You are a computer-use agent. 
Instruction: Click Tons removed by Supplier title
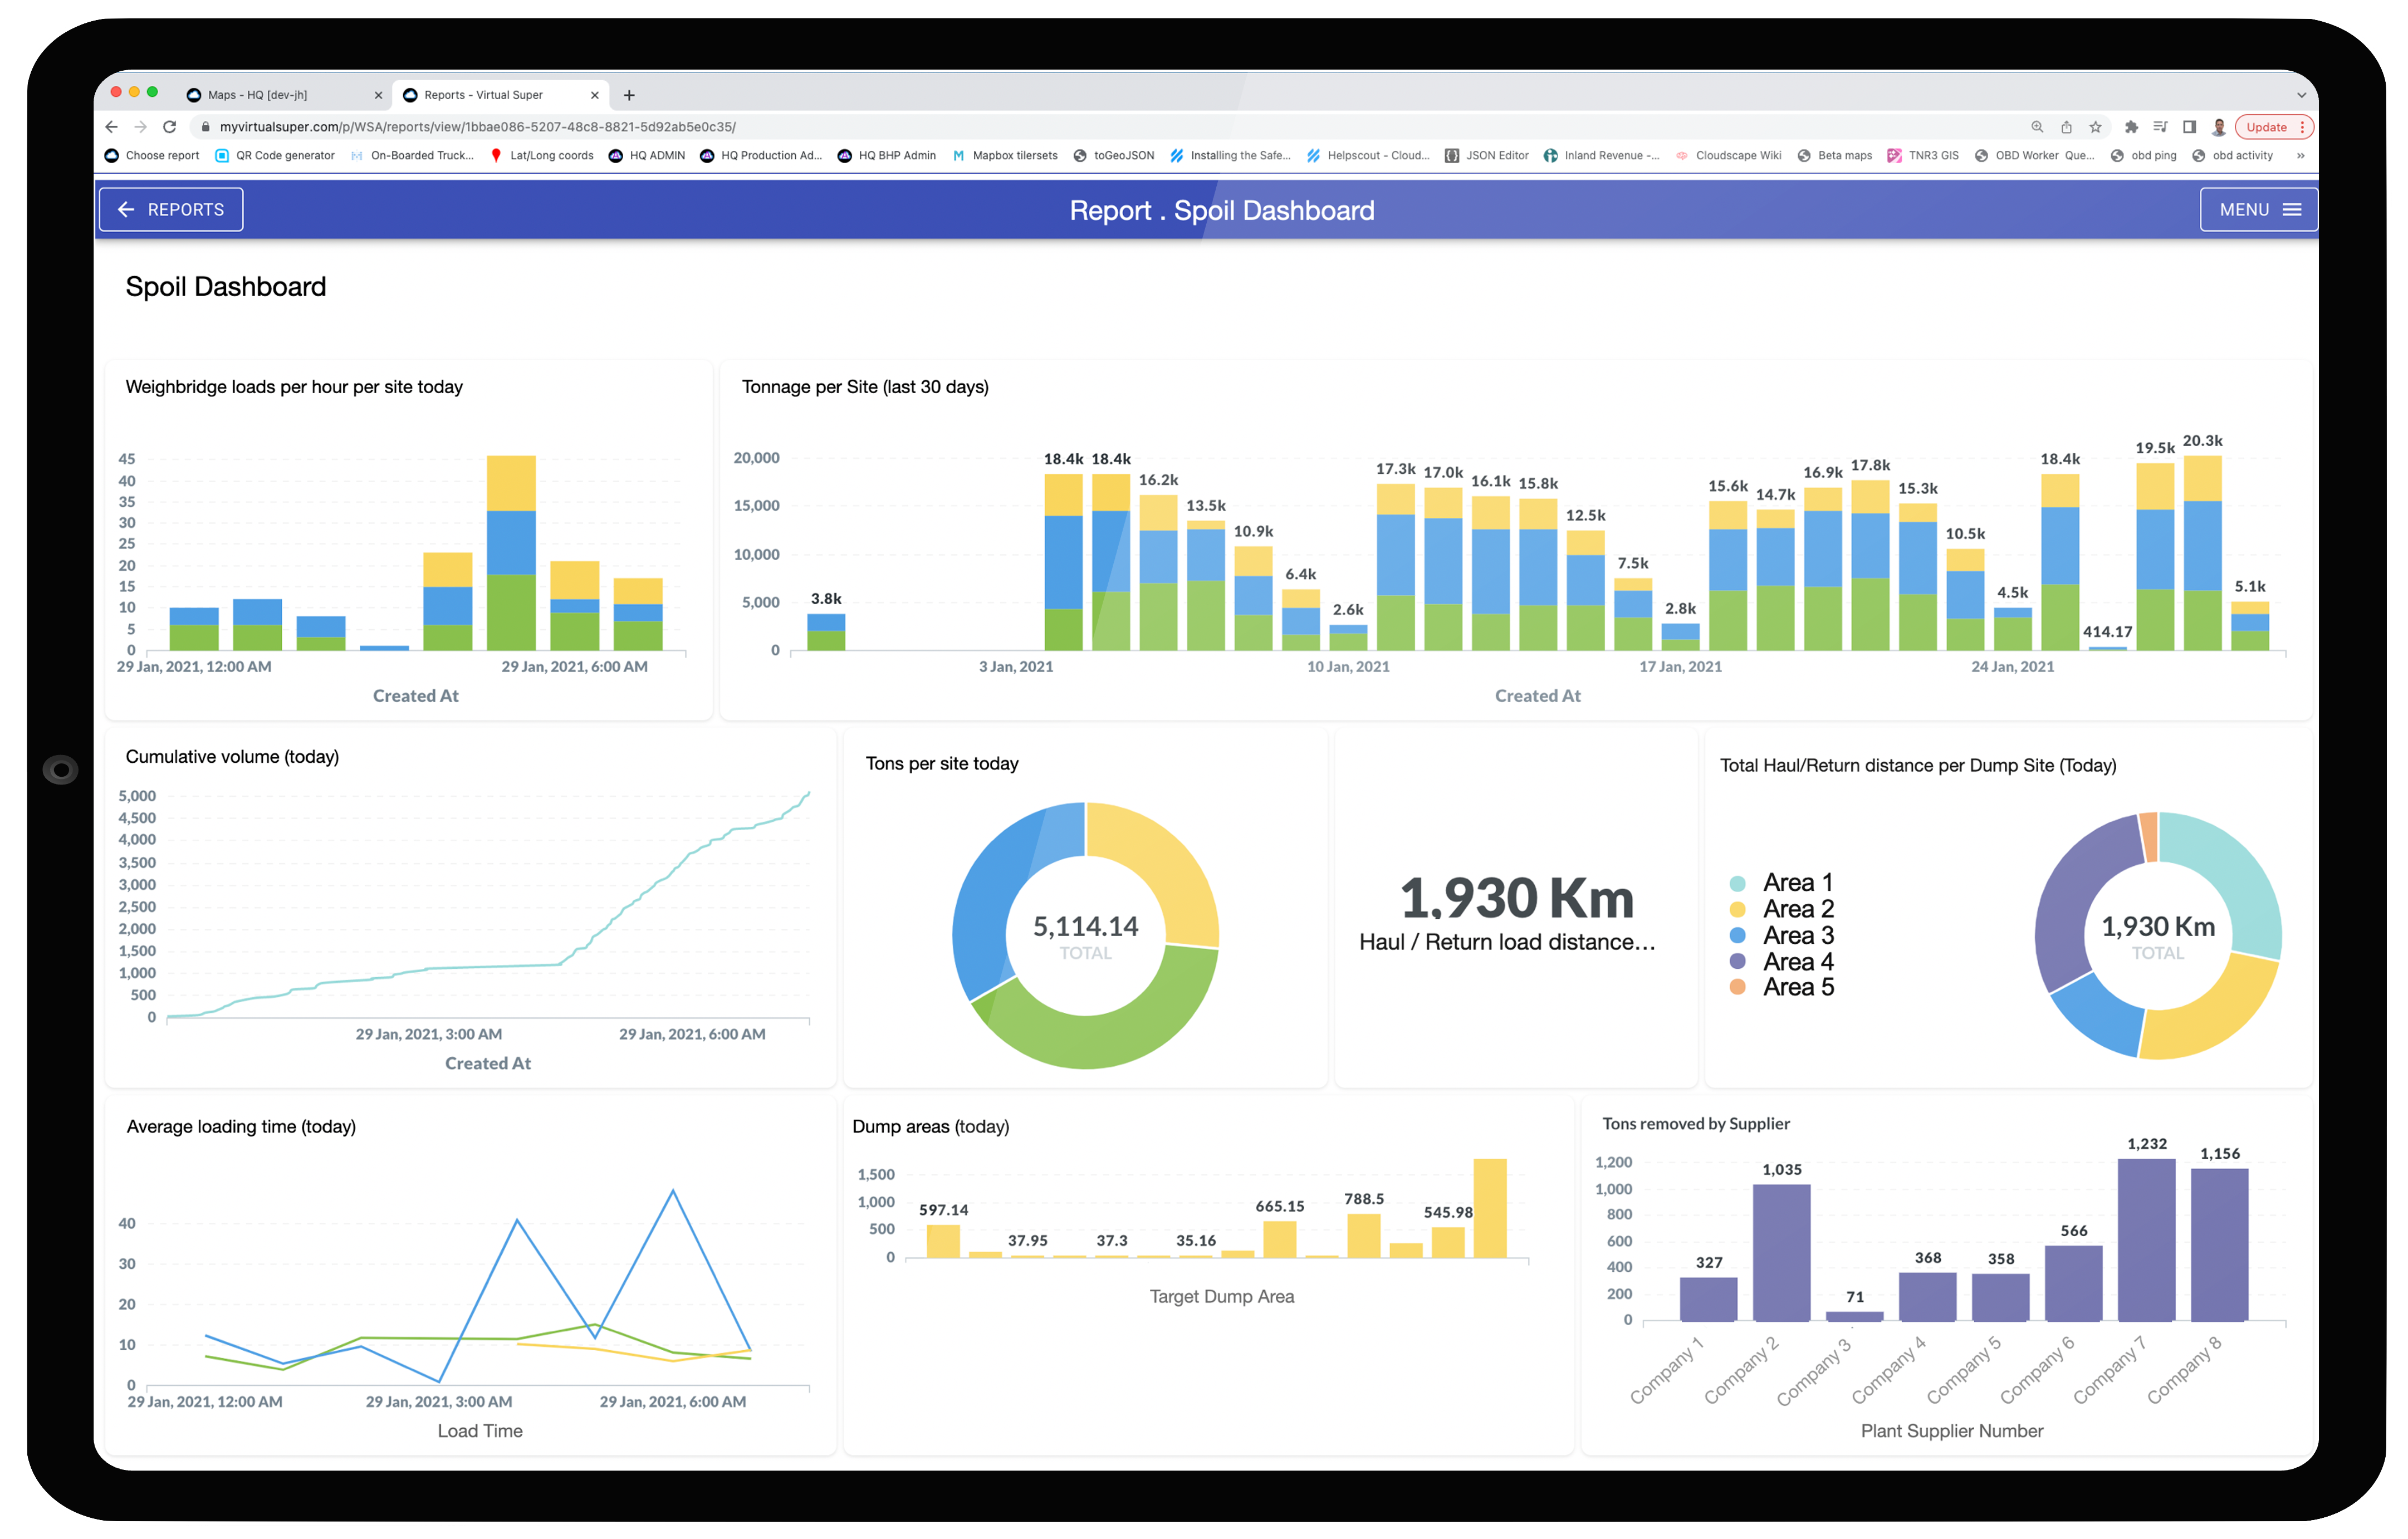click(1696, 1124)
